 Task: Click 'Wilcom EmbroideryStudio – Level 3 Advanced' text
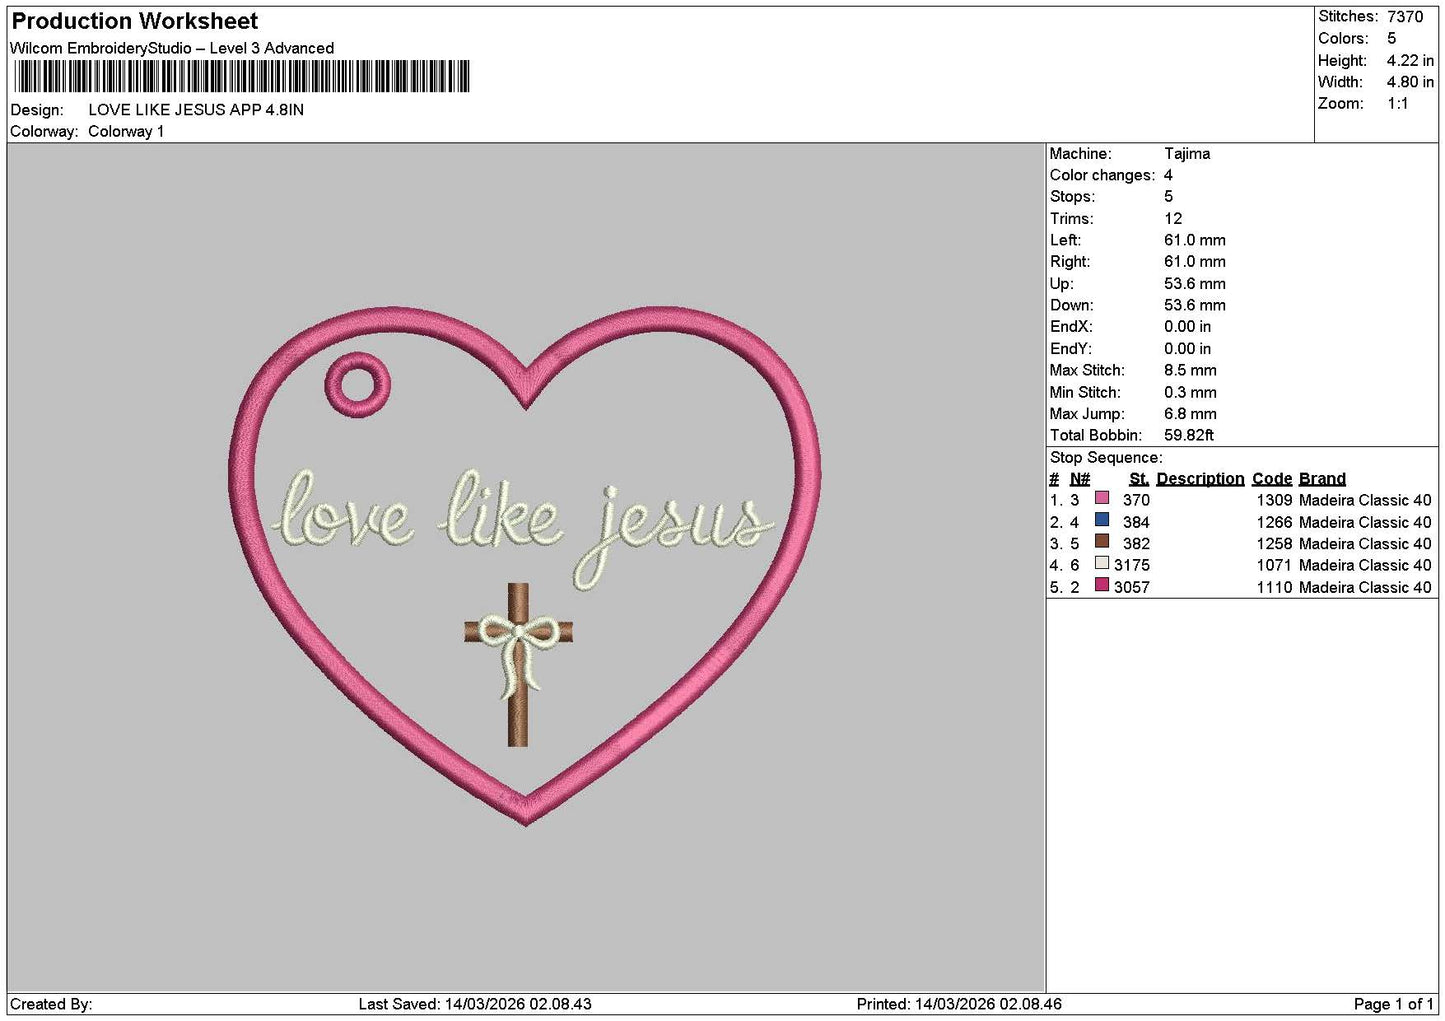172,48
